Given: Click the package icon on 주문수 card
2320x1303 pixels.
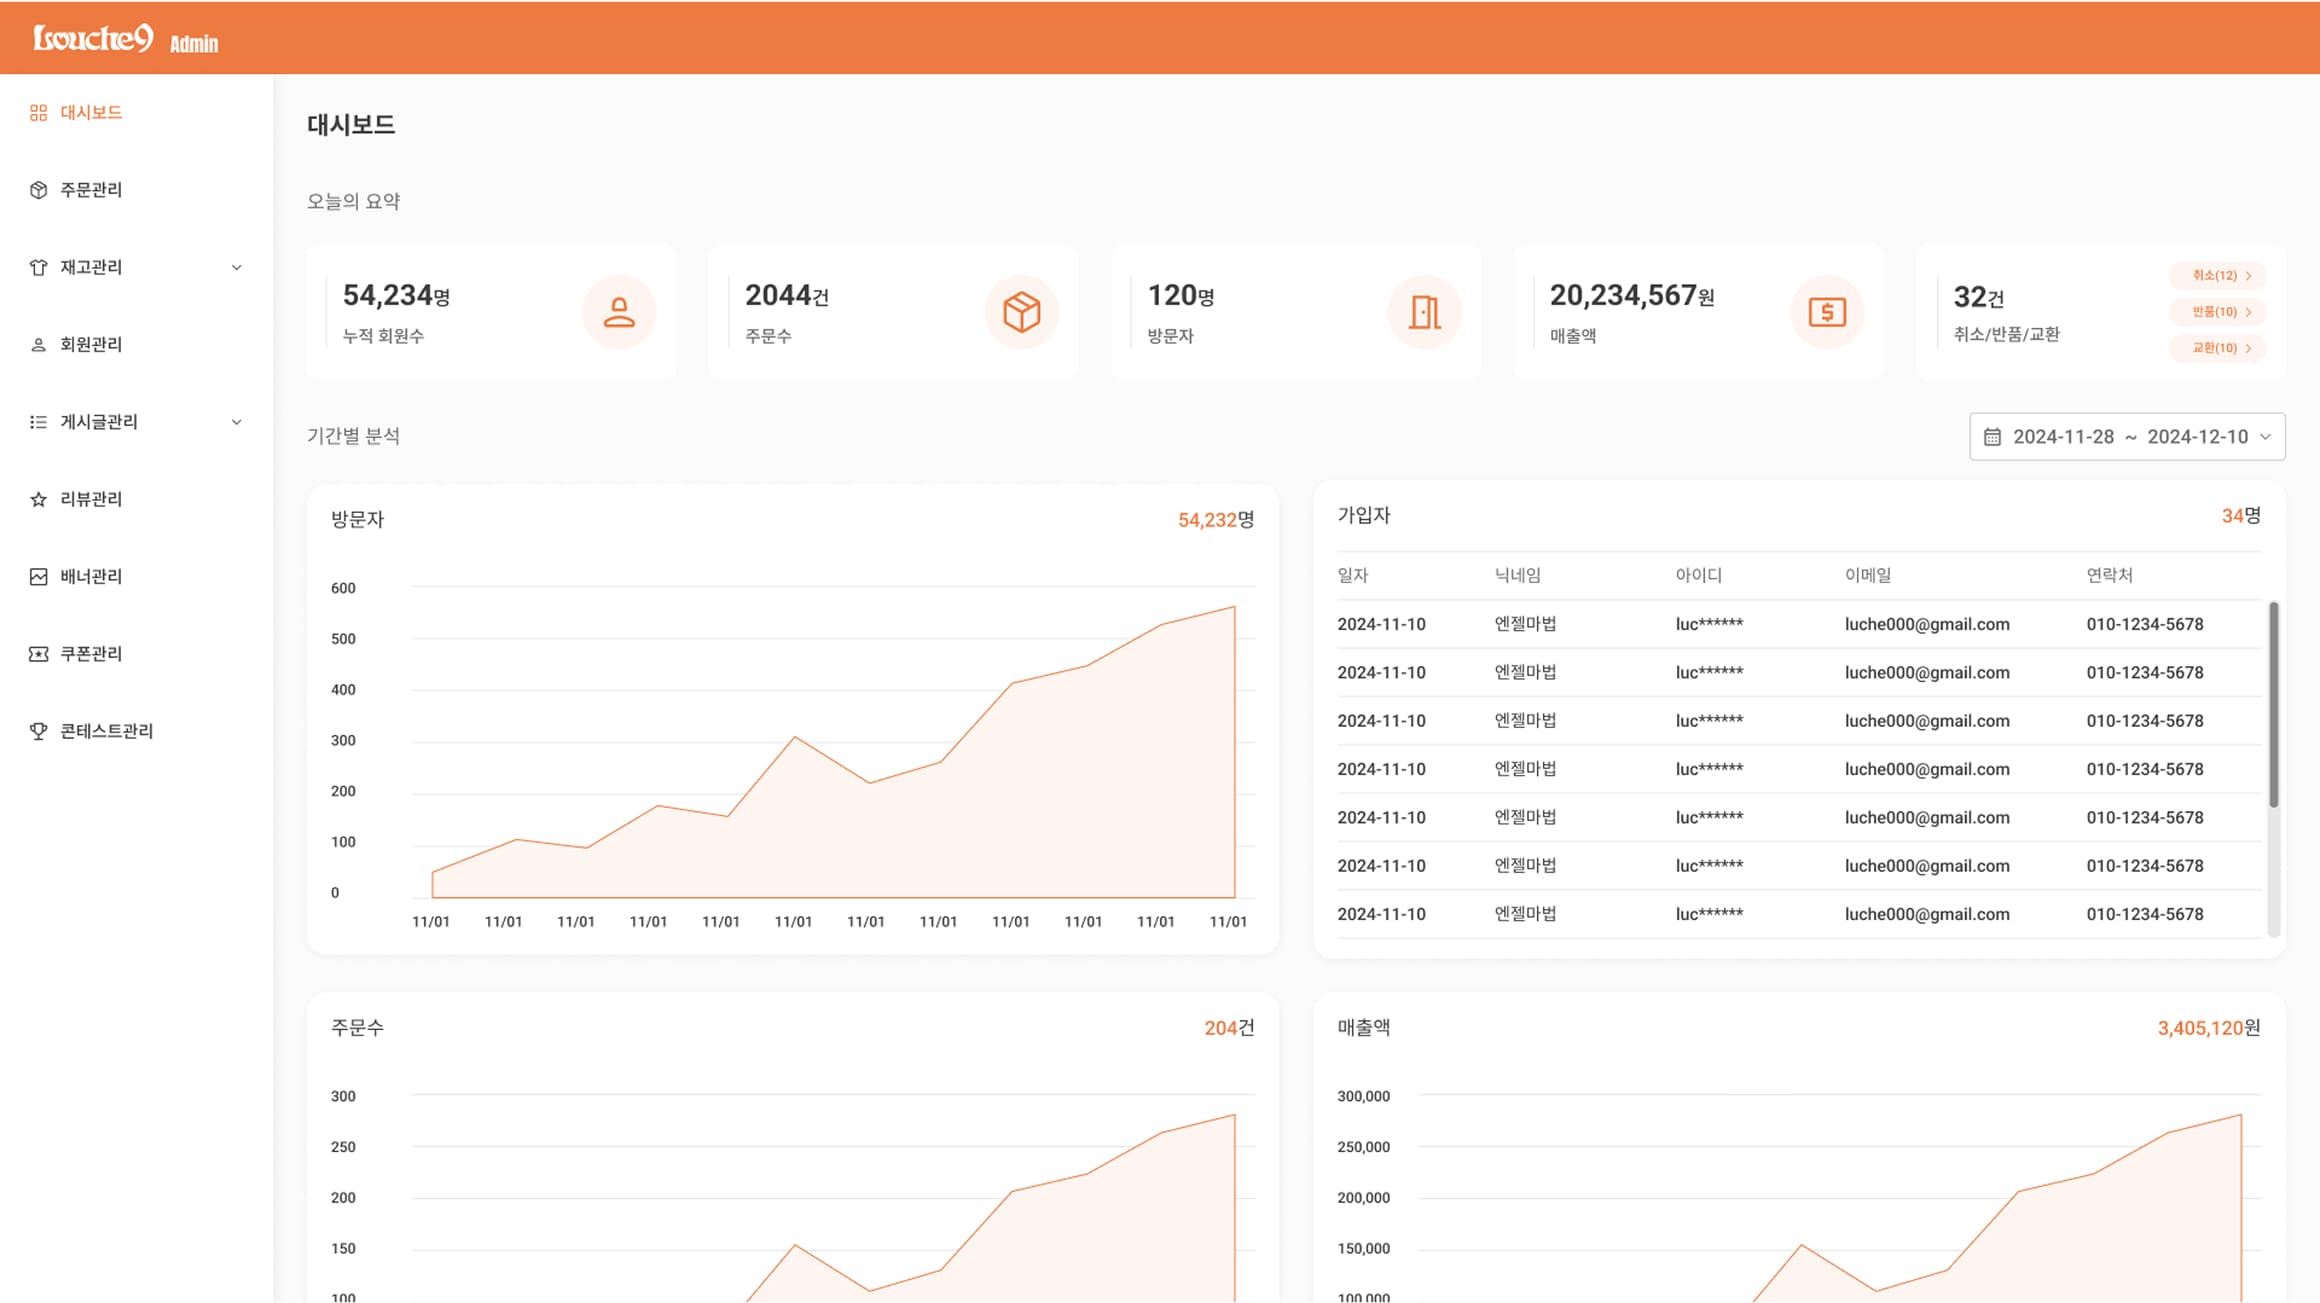Looking at the screenshot, I should [x=1021, y=312].
